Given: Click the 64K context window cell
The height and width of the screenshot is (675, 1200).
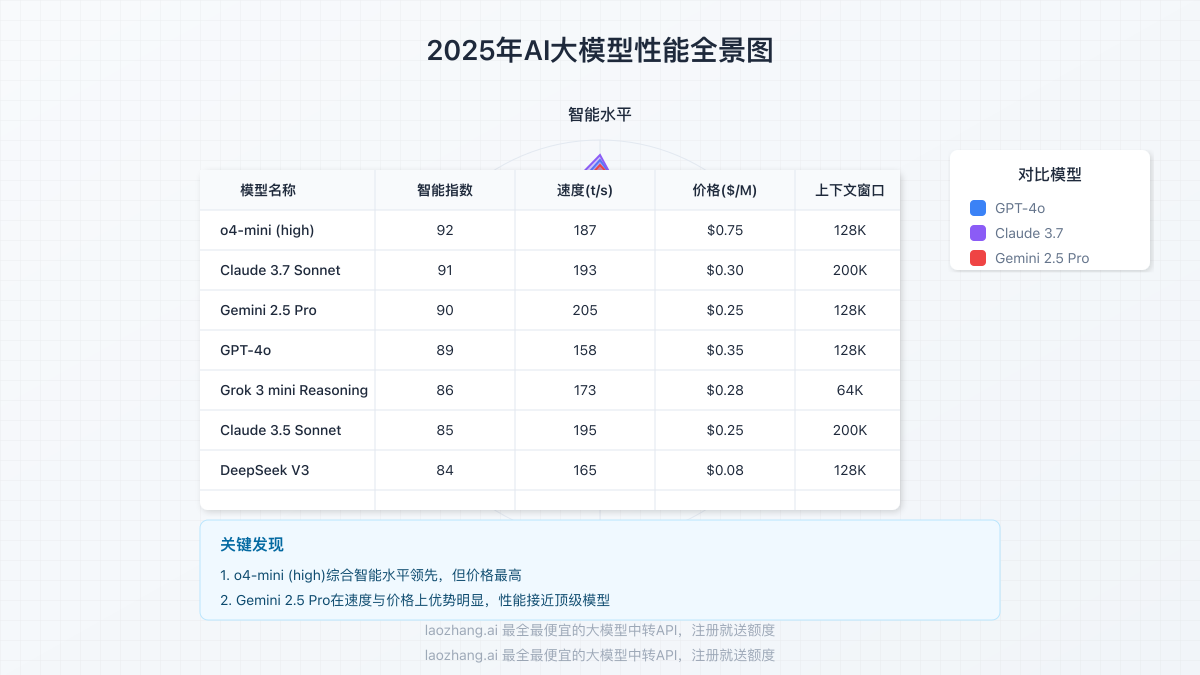Looking at the screenshot, I should click(x=850, y=390).
